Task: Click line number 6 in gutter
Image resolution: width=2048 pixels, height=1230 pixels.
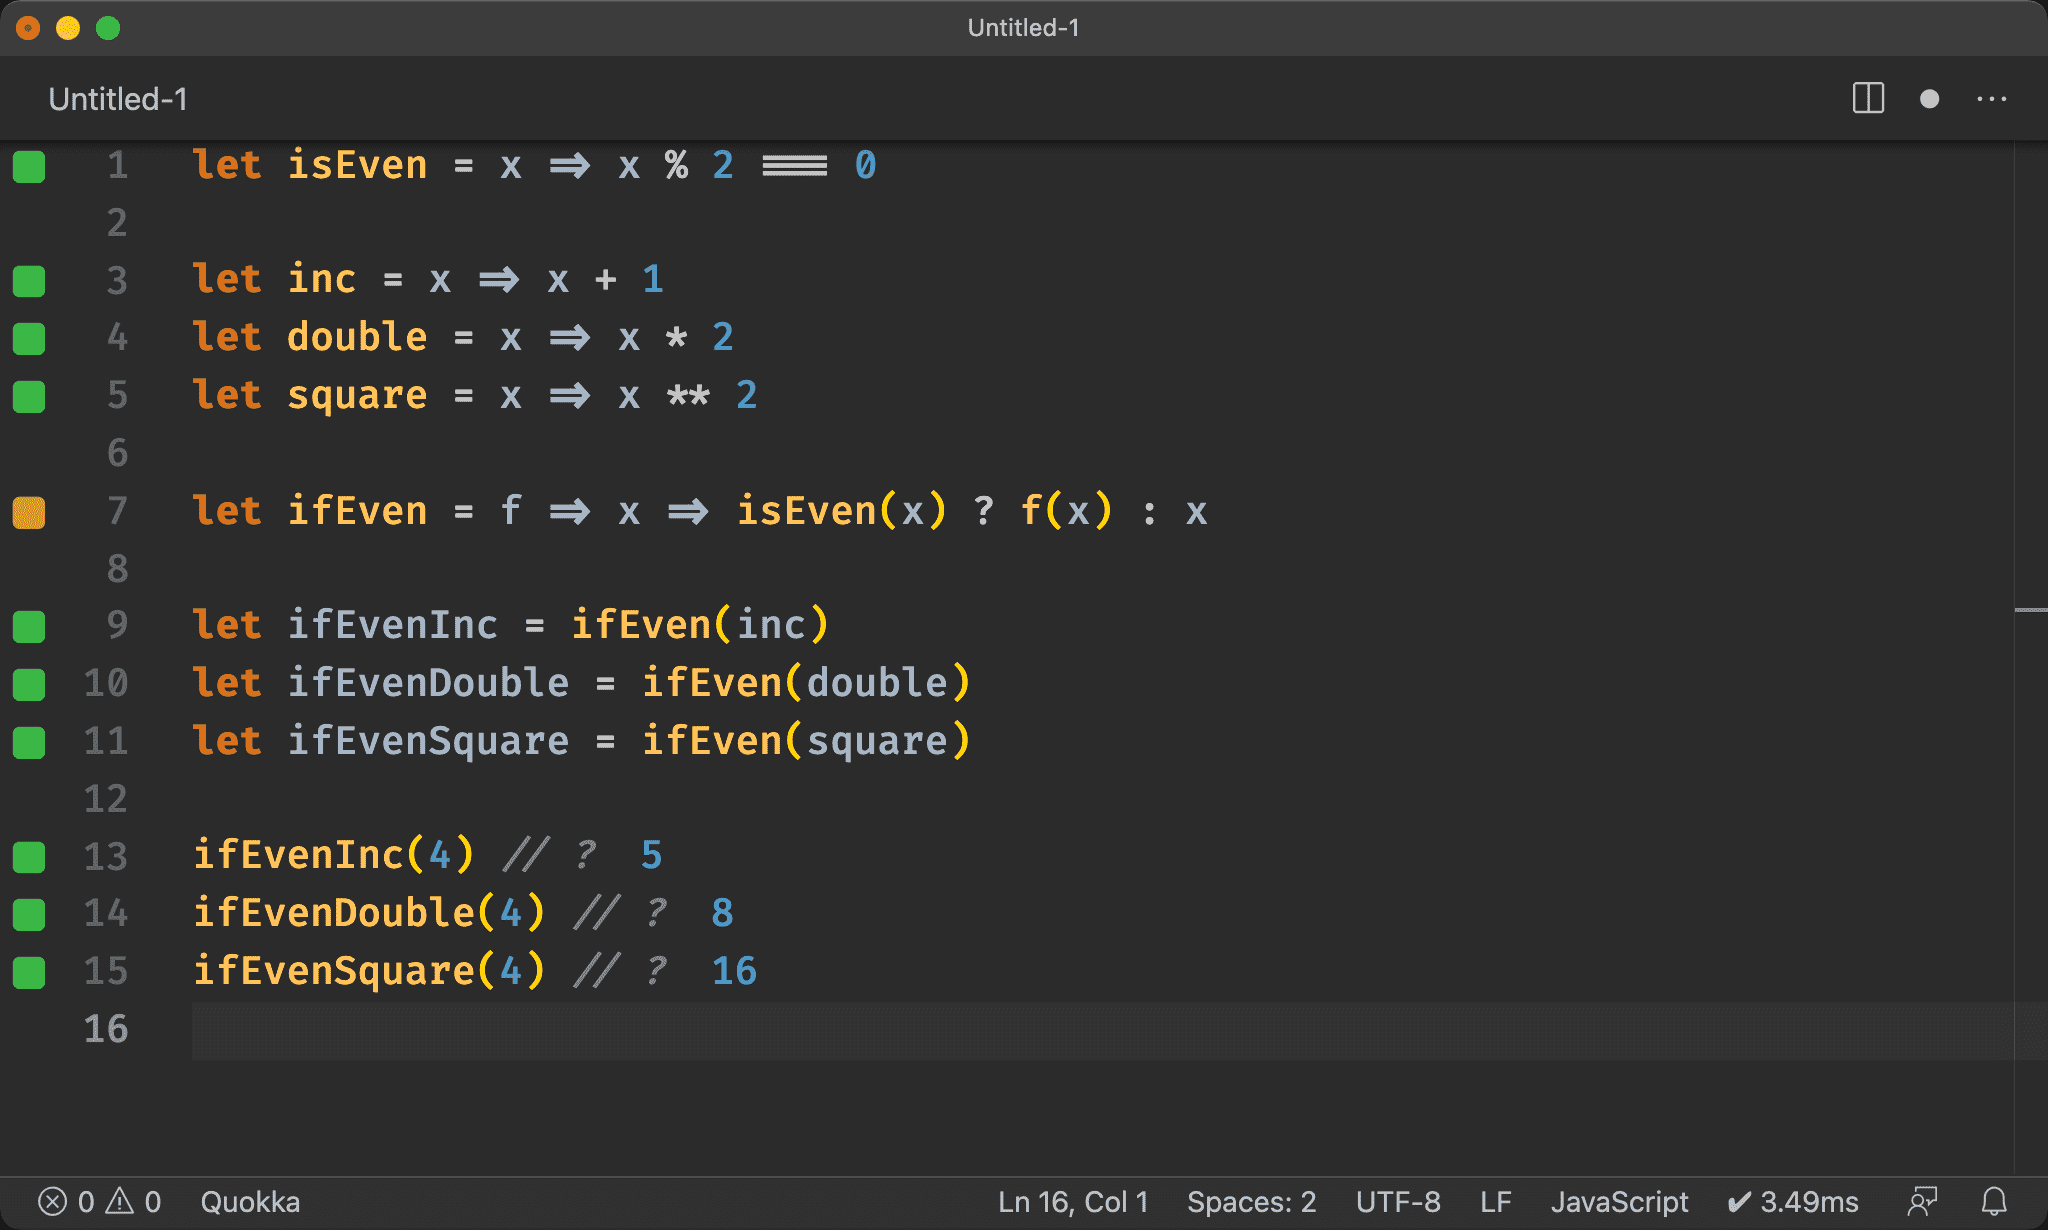Action: [x=118, y=453]
